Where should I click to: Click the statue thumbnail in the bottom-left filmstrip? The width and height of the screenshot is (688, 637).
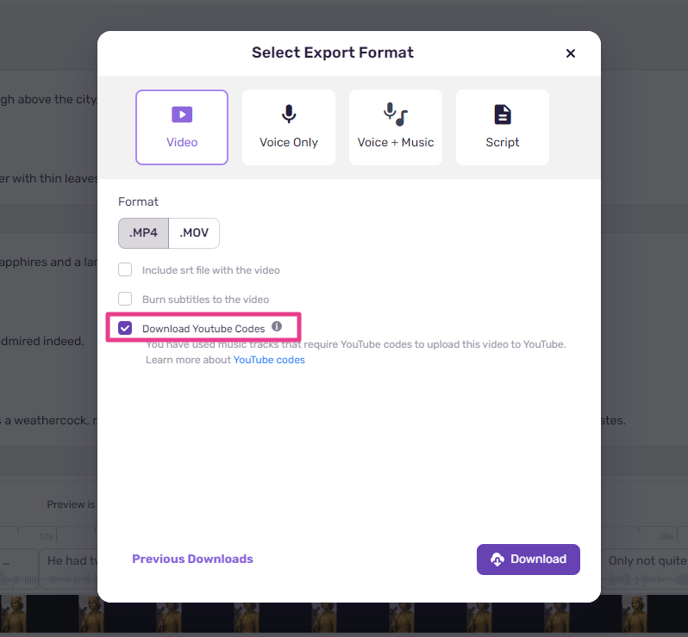tap(13, 613)
